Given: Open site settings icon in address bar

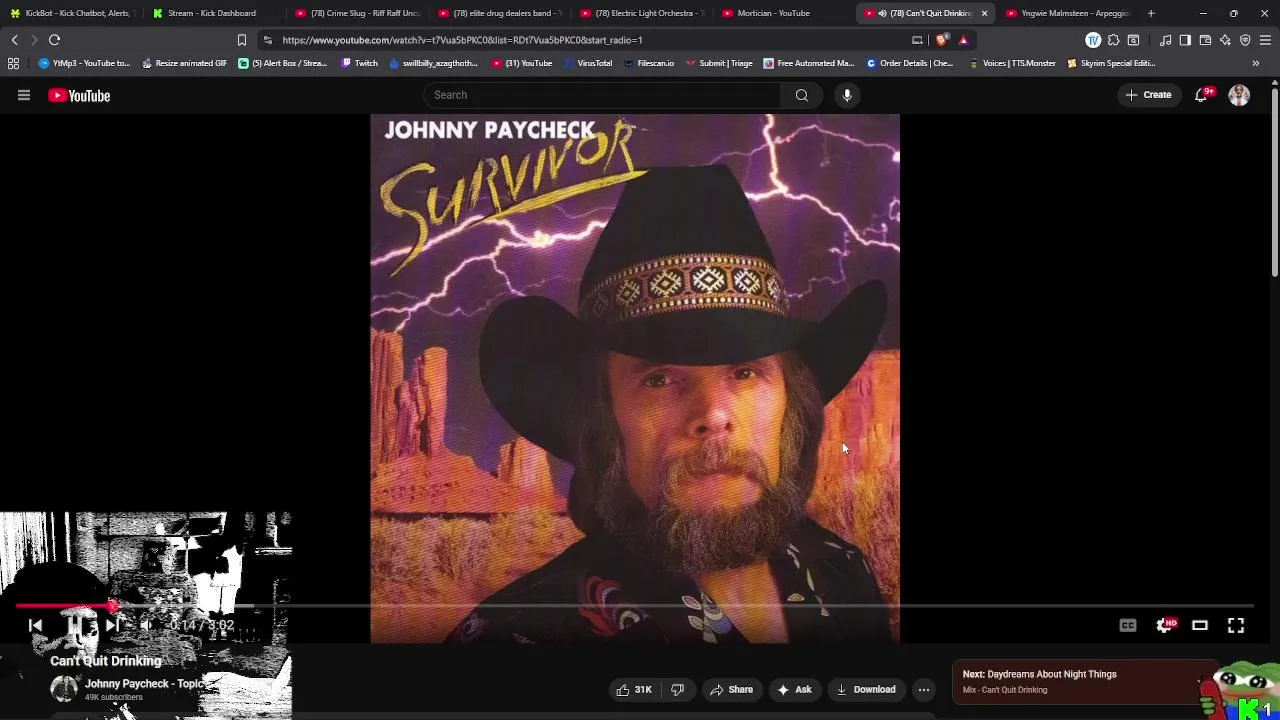Looking at the screenshot, I should [x=267, y=40].
